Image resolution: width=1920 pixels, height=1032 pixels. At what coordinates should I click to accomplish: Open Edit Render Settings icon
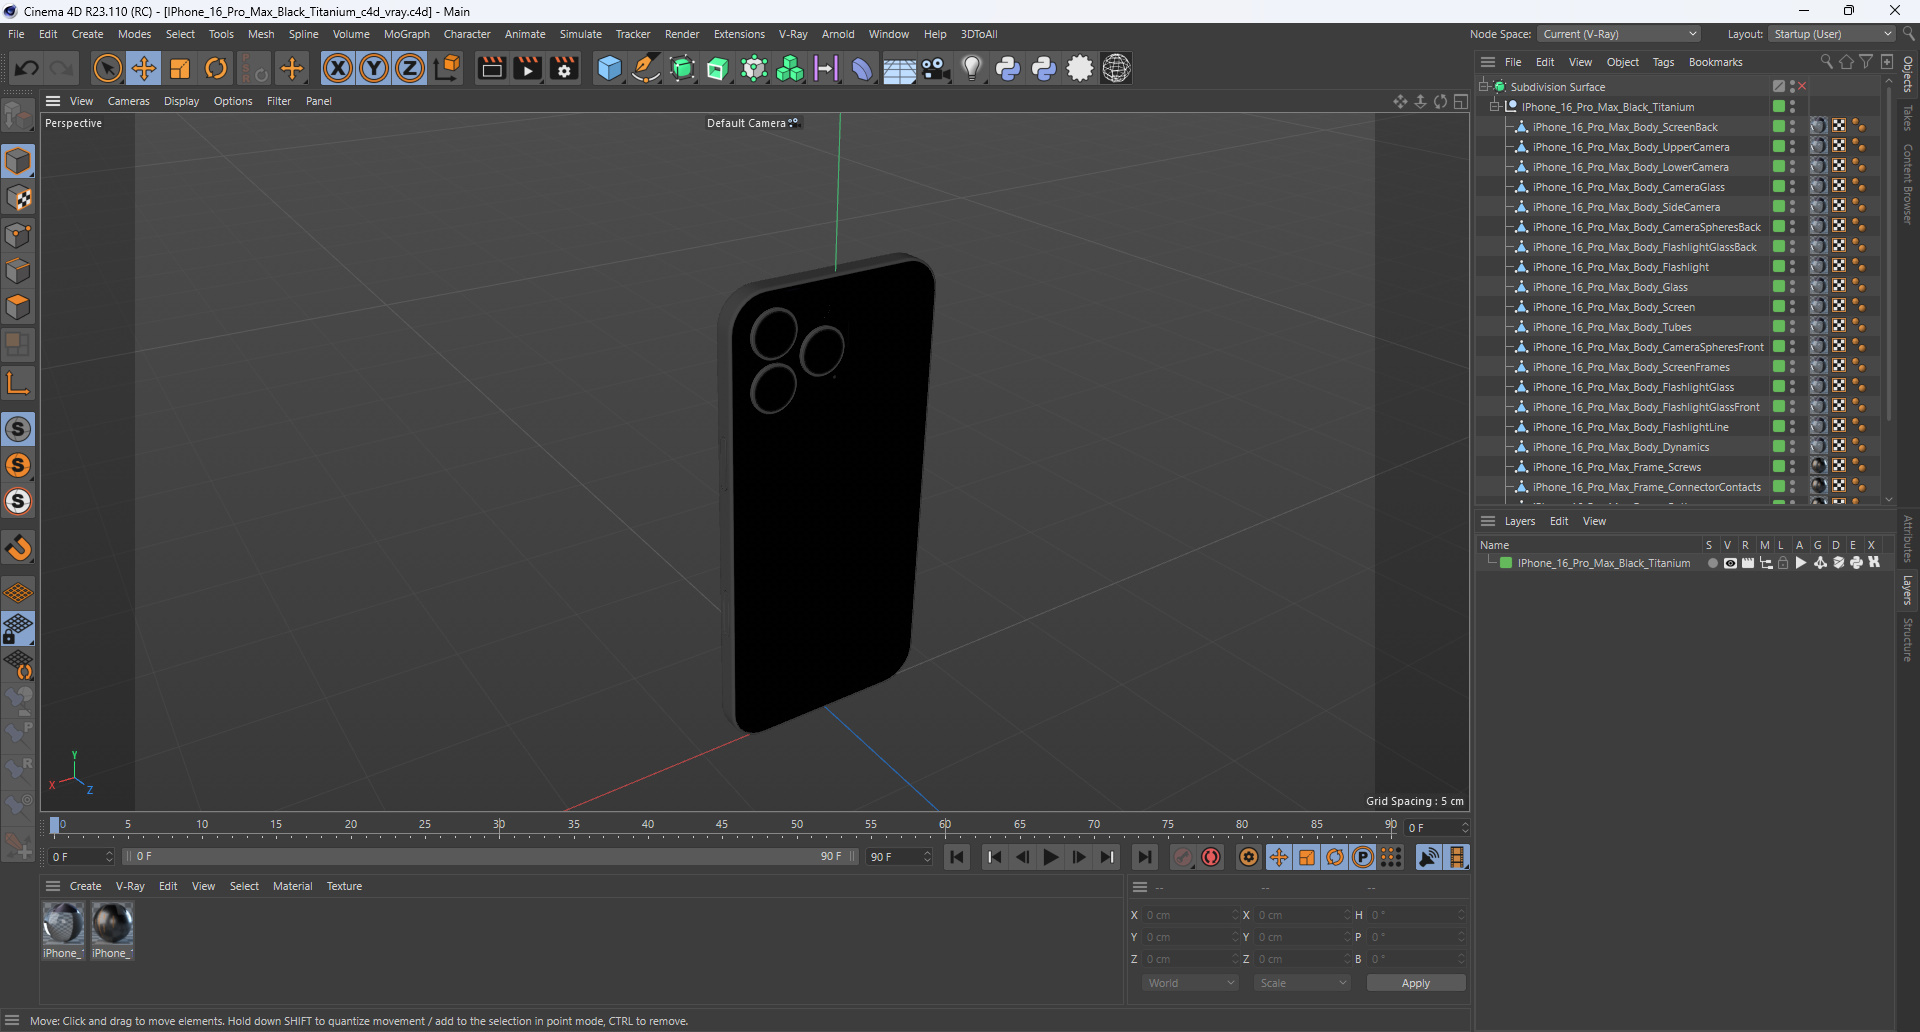[564, 69]
